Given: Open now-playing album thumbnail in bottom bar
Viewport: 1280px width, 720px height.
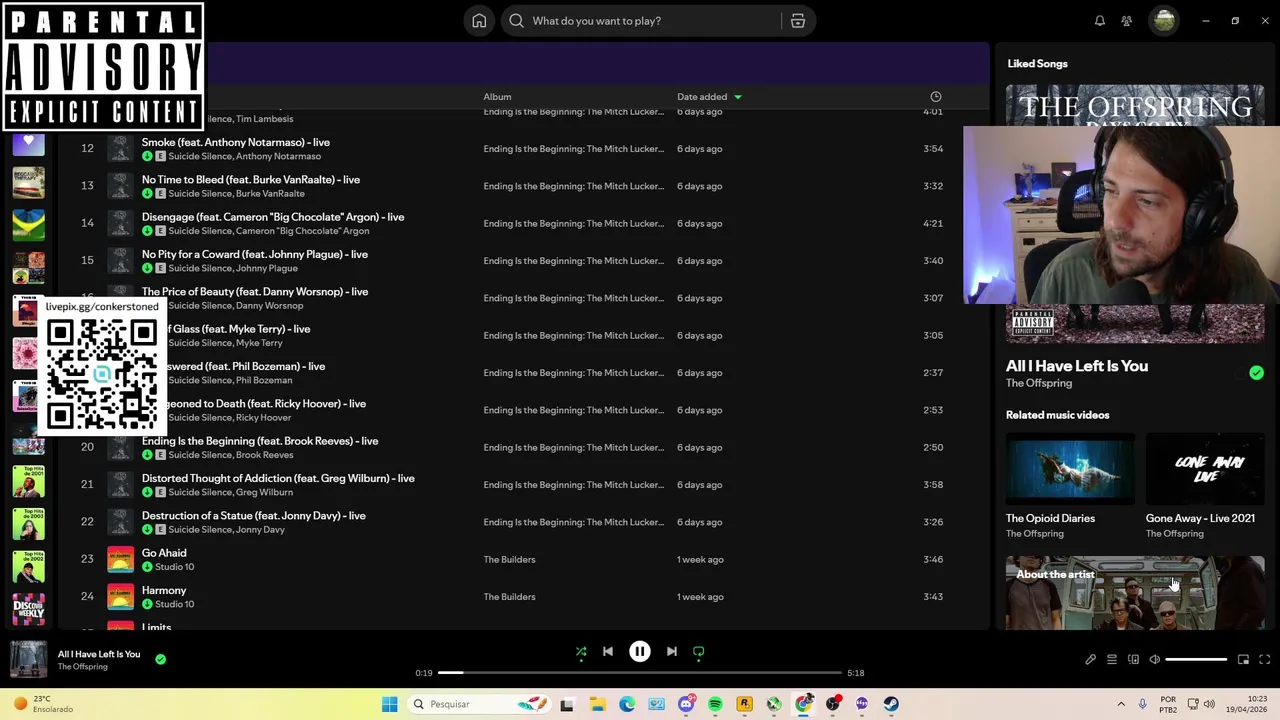Looking at the screenshot, I should 28,660.
